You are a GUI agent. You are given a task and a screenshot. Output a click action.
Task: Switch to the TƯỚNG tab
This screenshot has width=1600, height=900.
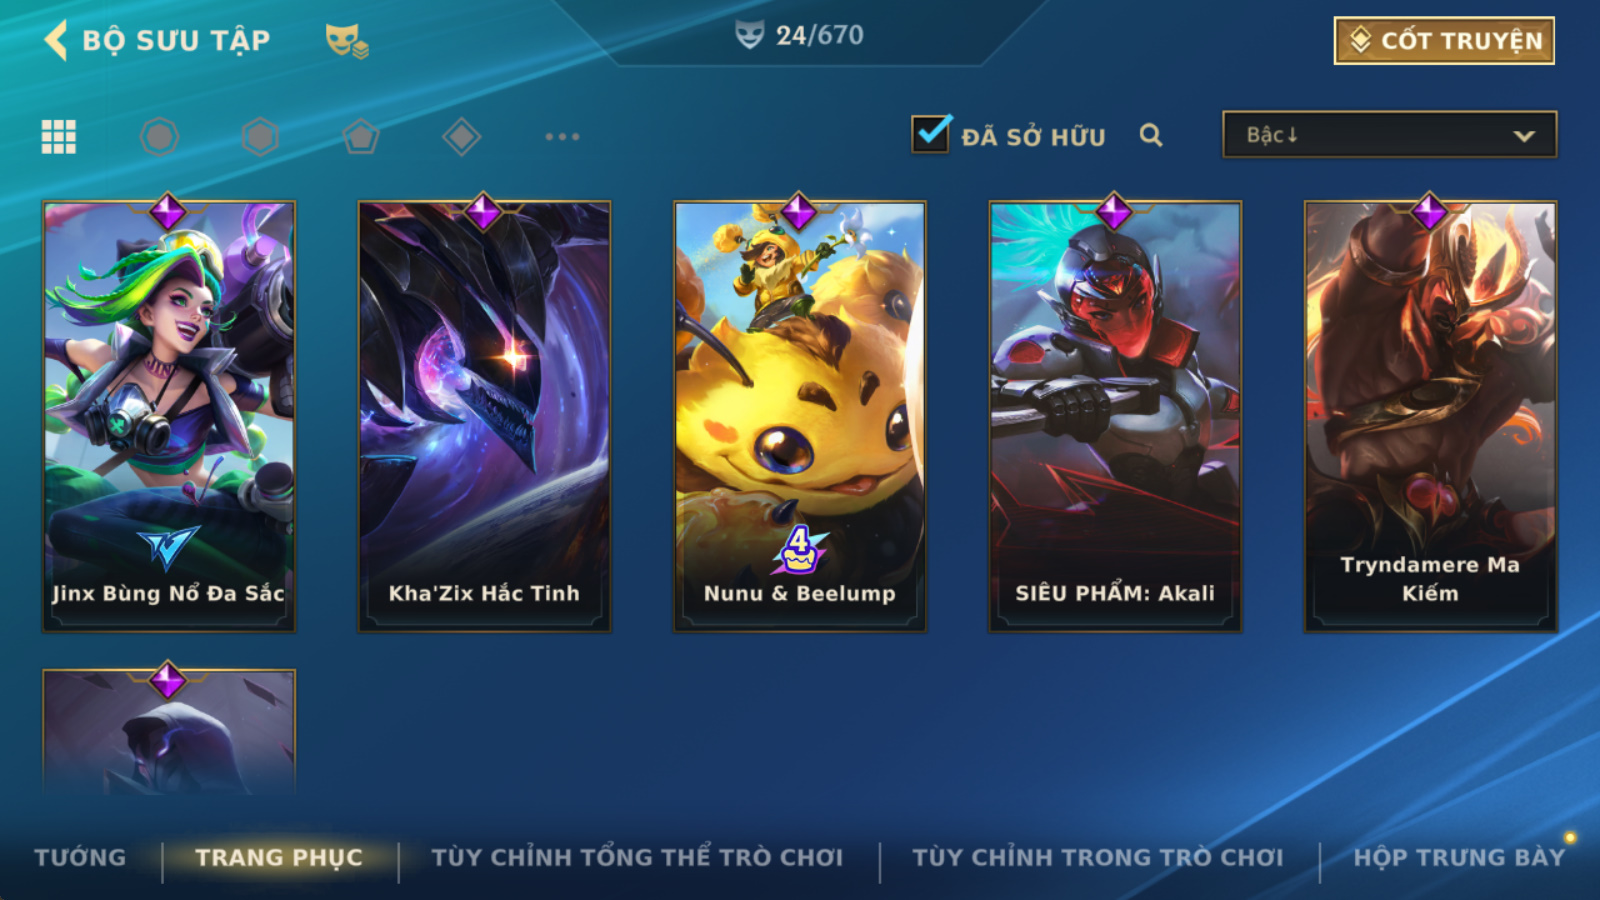(80, 857)
